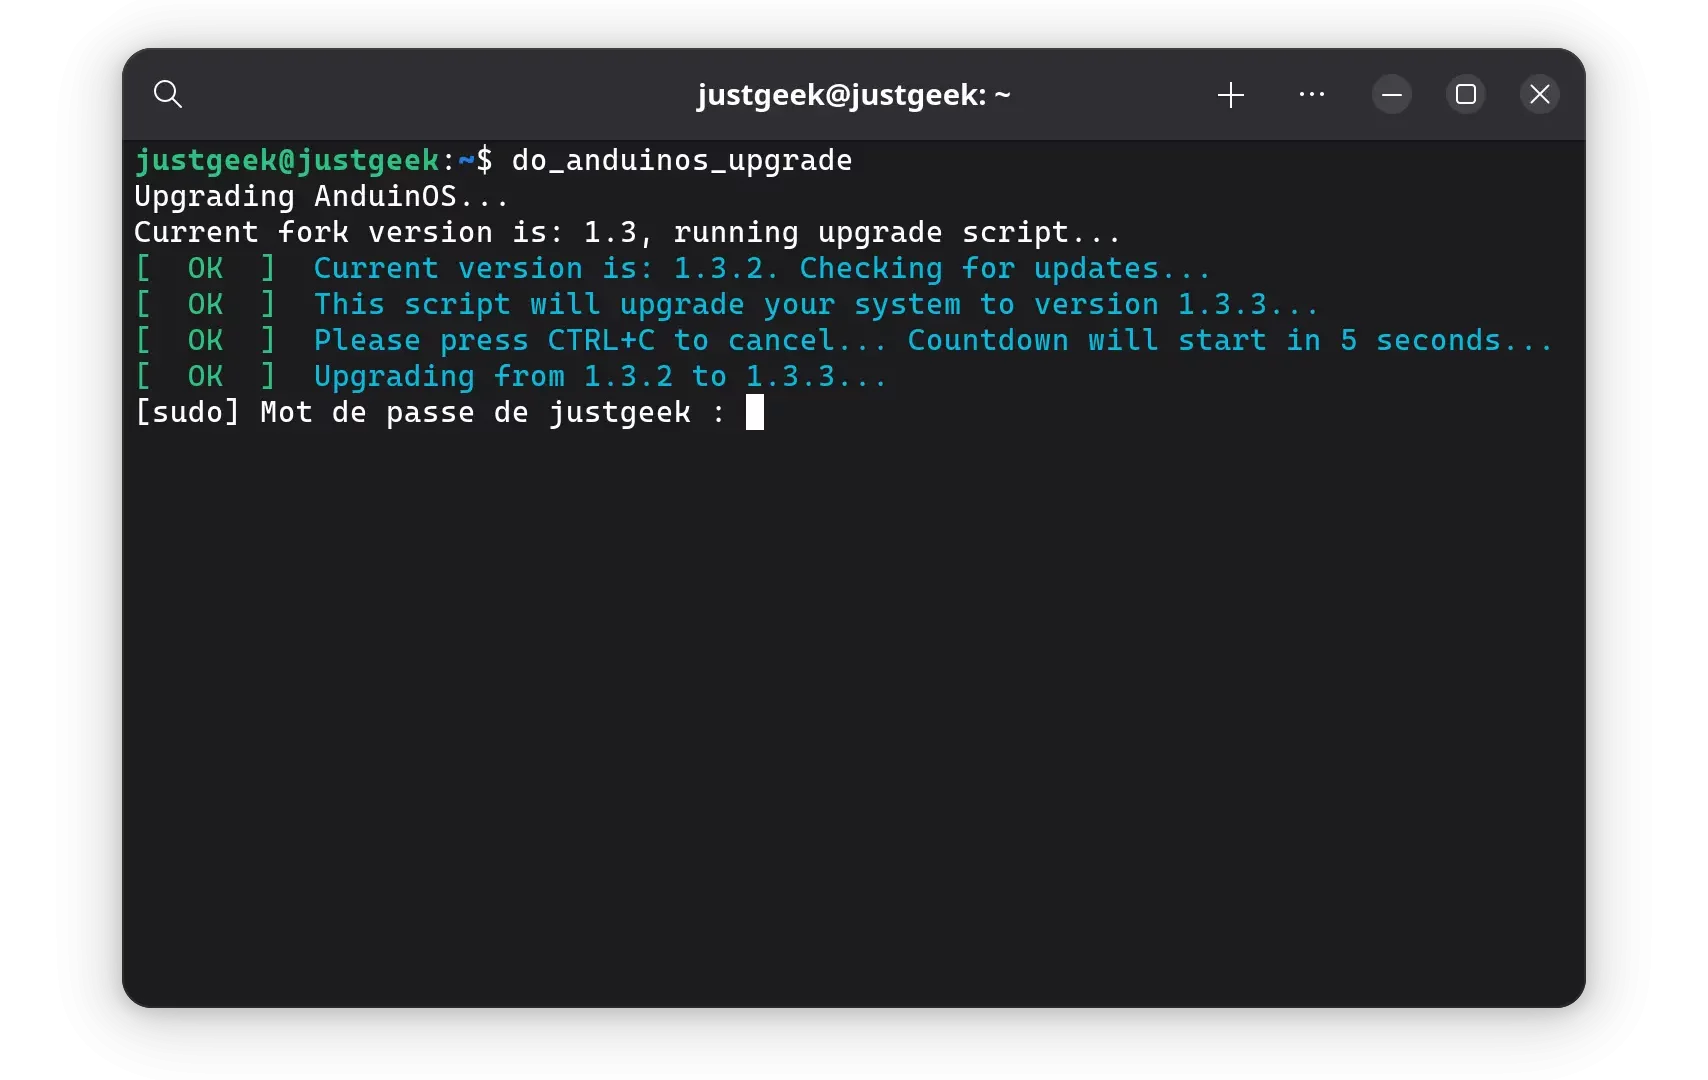The height and width of the screenshot is (1080, 1708).
Task: Open the three-dots terminal menu
Action: [x=1312, y=95]
